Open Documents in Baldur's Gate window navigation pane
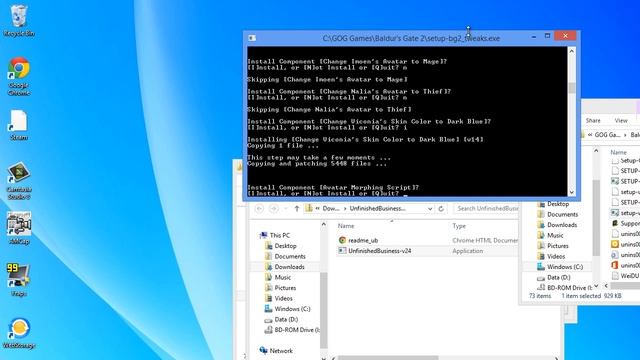This screenshot has width=640, height=360. coord(558,214)
